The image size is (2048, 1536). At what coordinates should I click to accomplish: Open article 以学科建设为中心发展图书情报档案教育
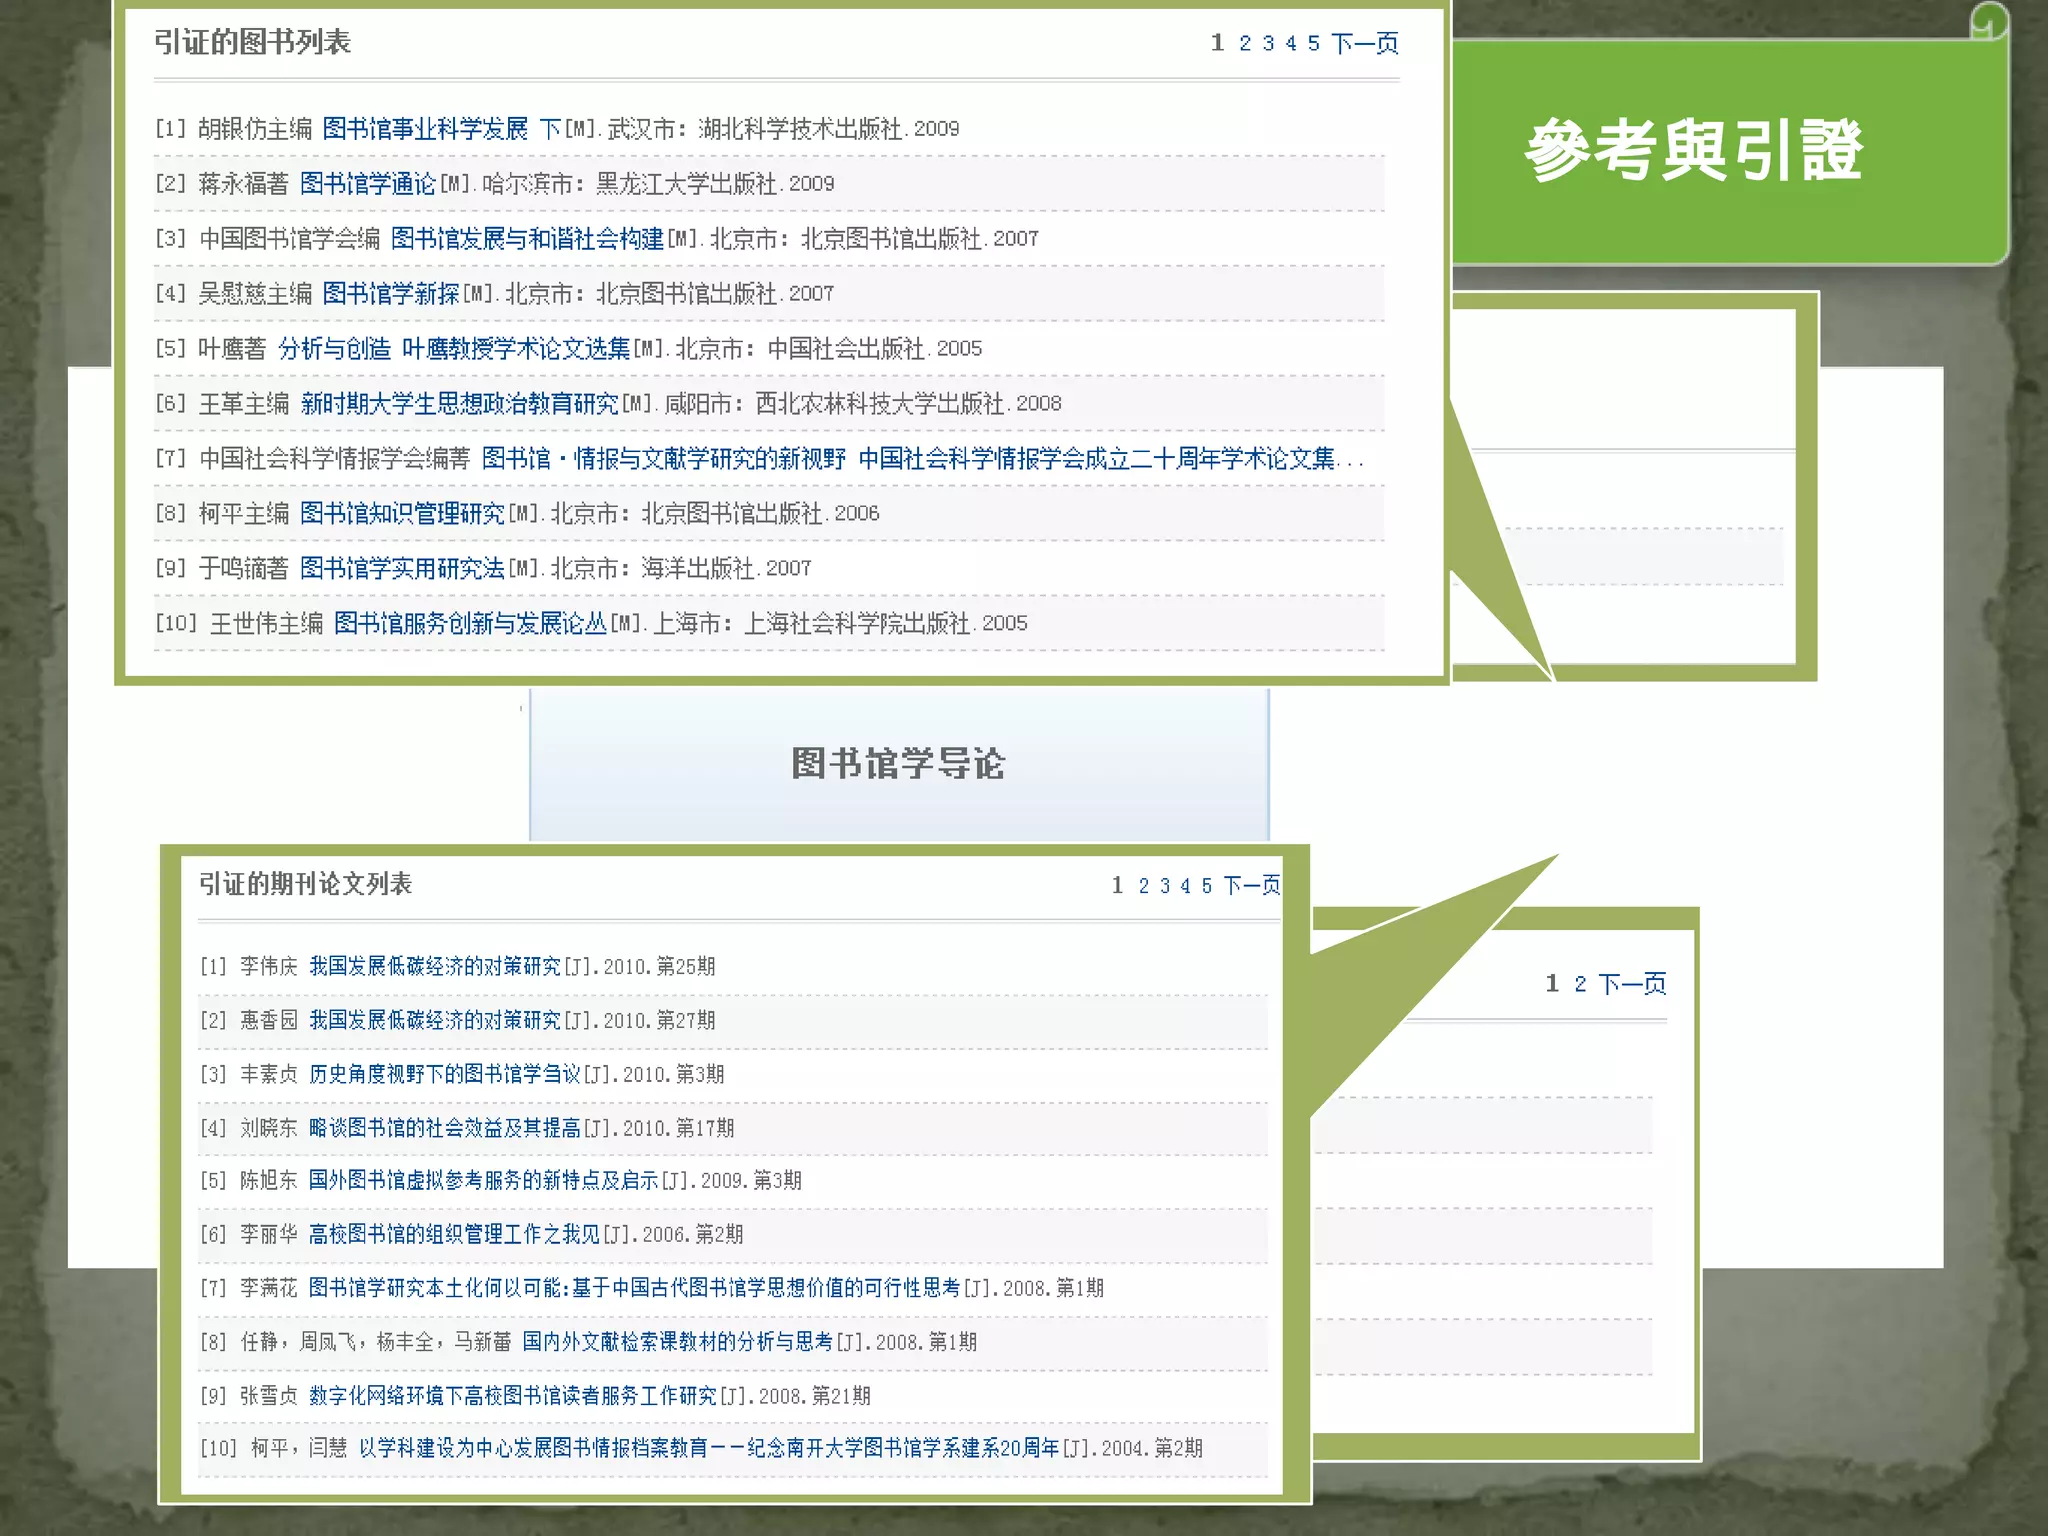[x=709, y=1448]
